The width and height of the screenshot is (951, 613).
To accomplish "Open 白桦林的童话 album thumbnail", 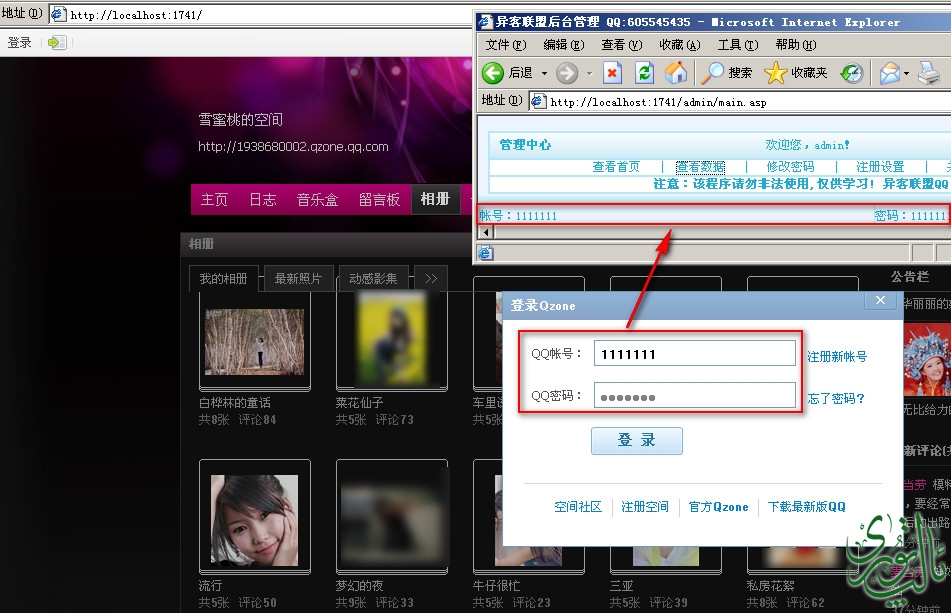I will coord(255,342).
